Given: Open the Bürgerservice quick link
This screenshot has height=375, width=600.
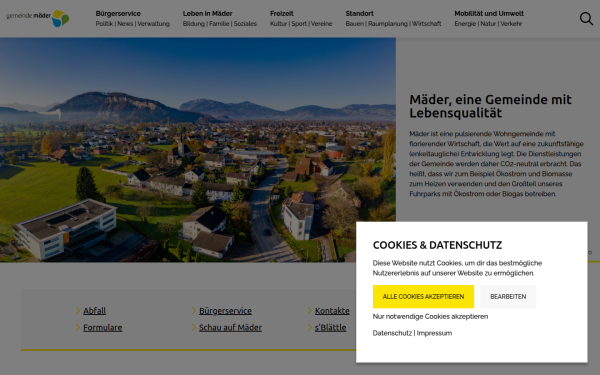Looking at the screenshot, I should [225, 311].
